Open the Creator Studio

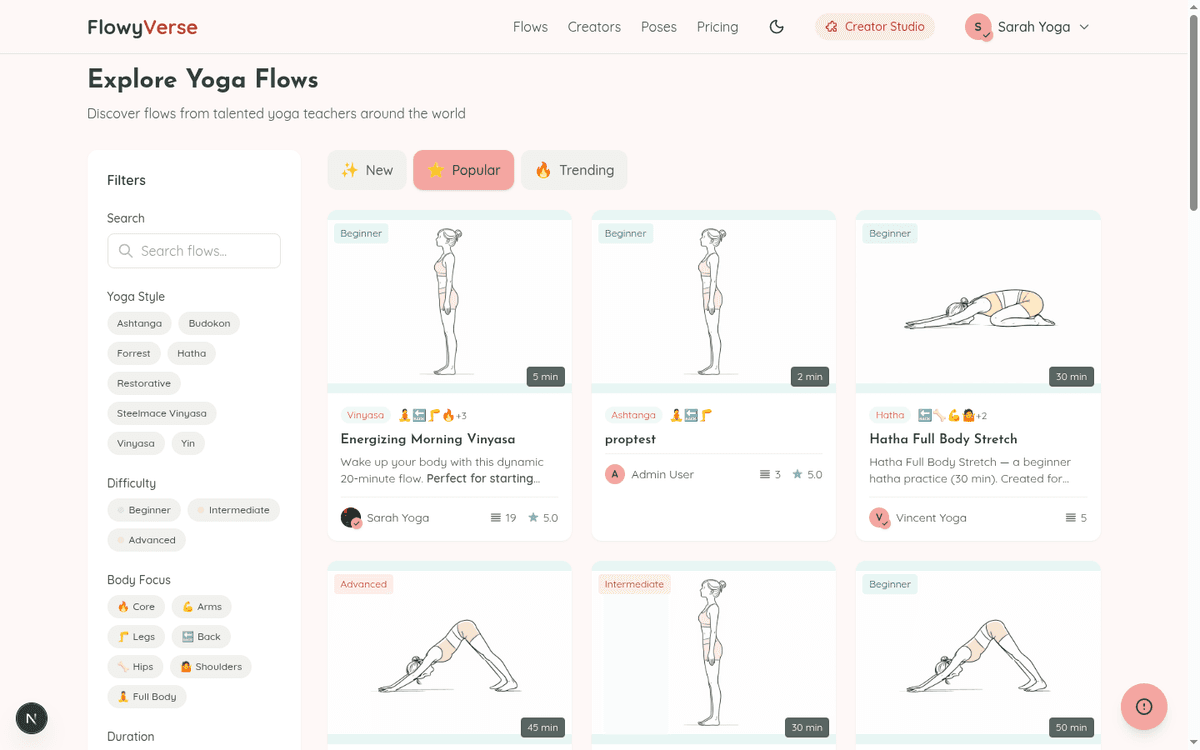[875, 27]
